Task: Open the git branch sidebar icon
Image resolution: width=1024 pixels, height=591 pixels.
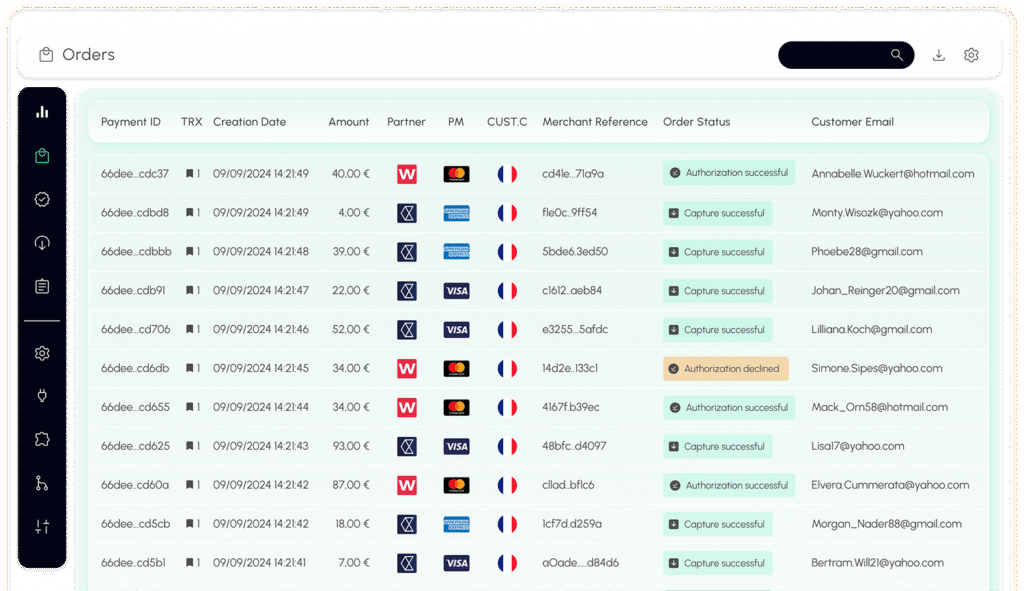Action: click(x=42, y=483)
